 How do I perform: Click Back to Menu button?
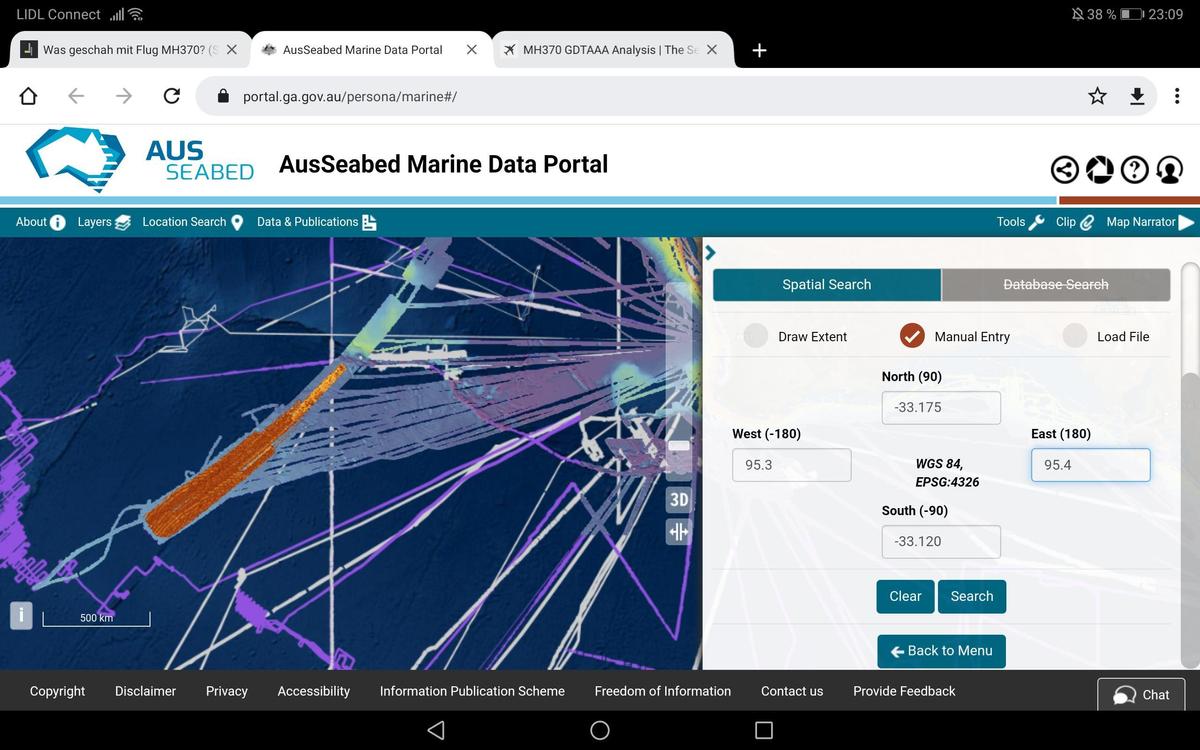point(941,651)
